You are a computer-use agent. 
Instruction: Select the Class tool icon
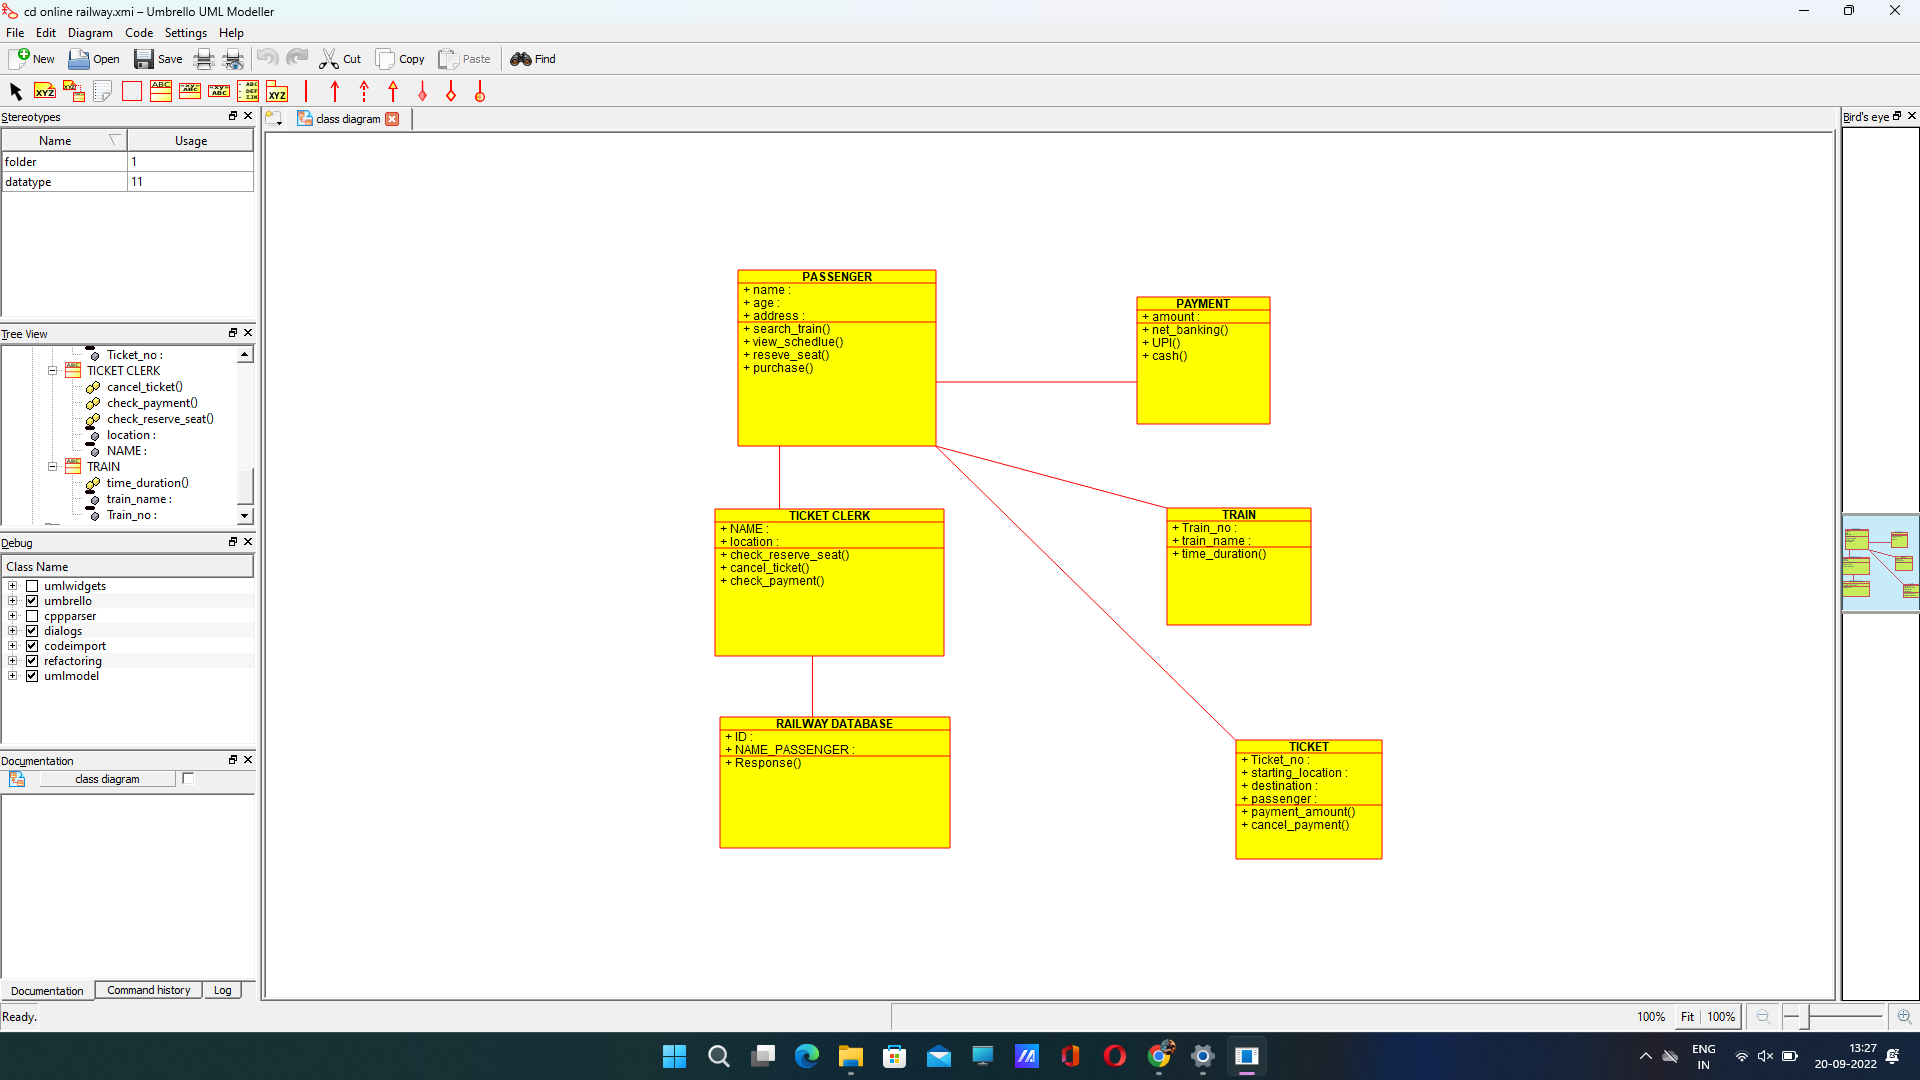[x=160, y=92]
